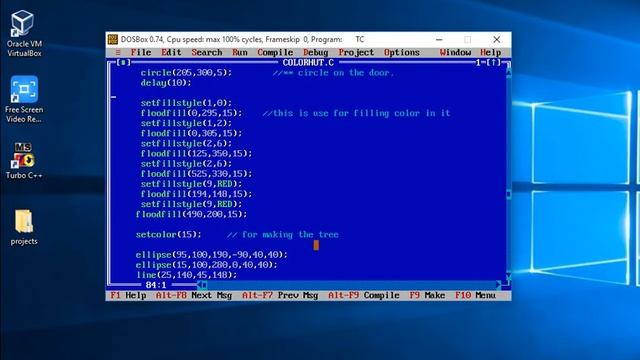Click the editor window close box [■]
Viewport: 640px width, 360px height.
point(124,62)
